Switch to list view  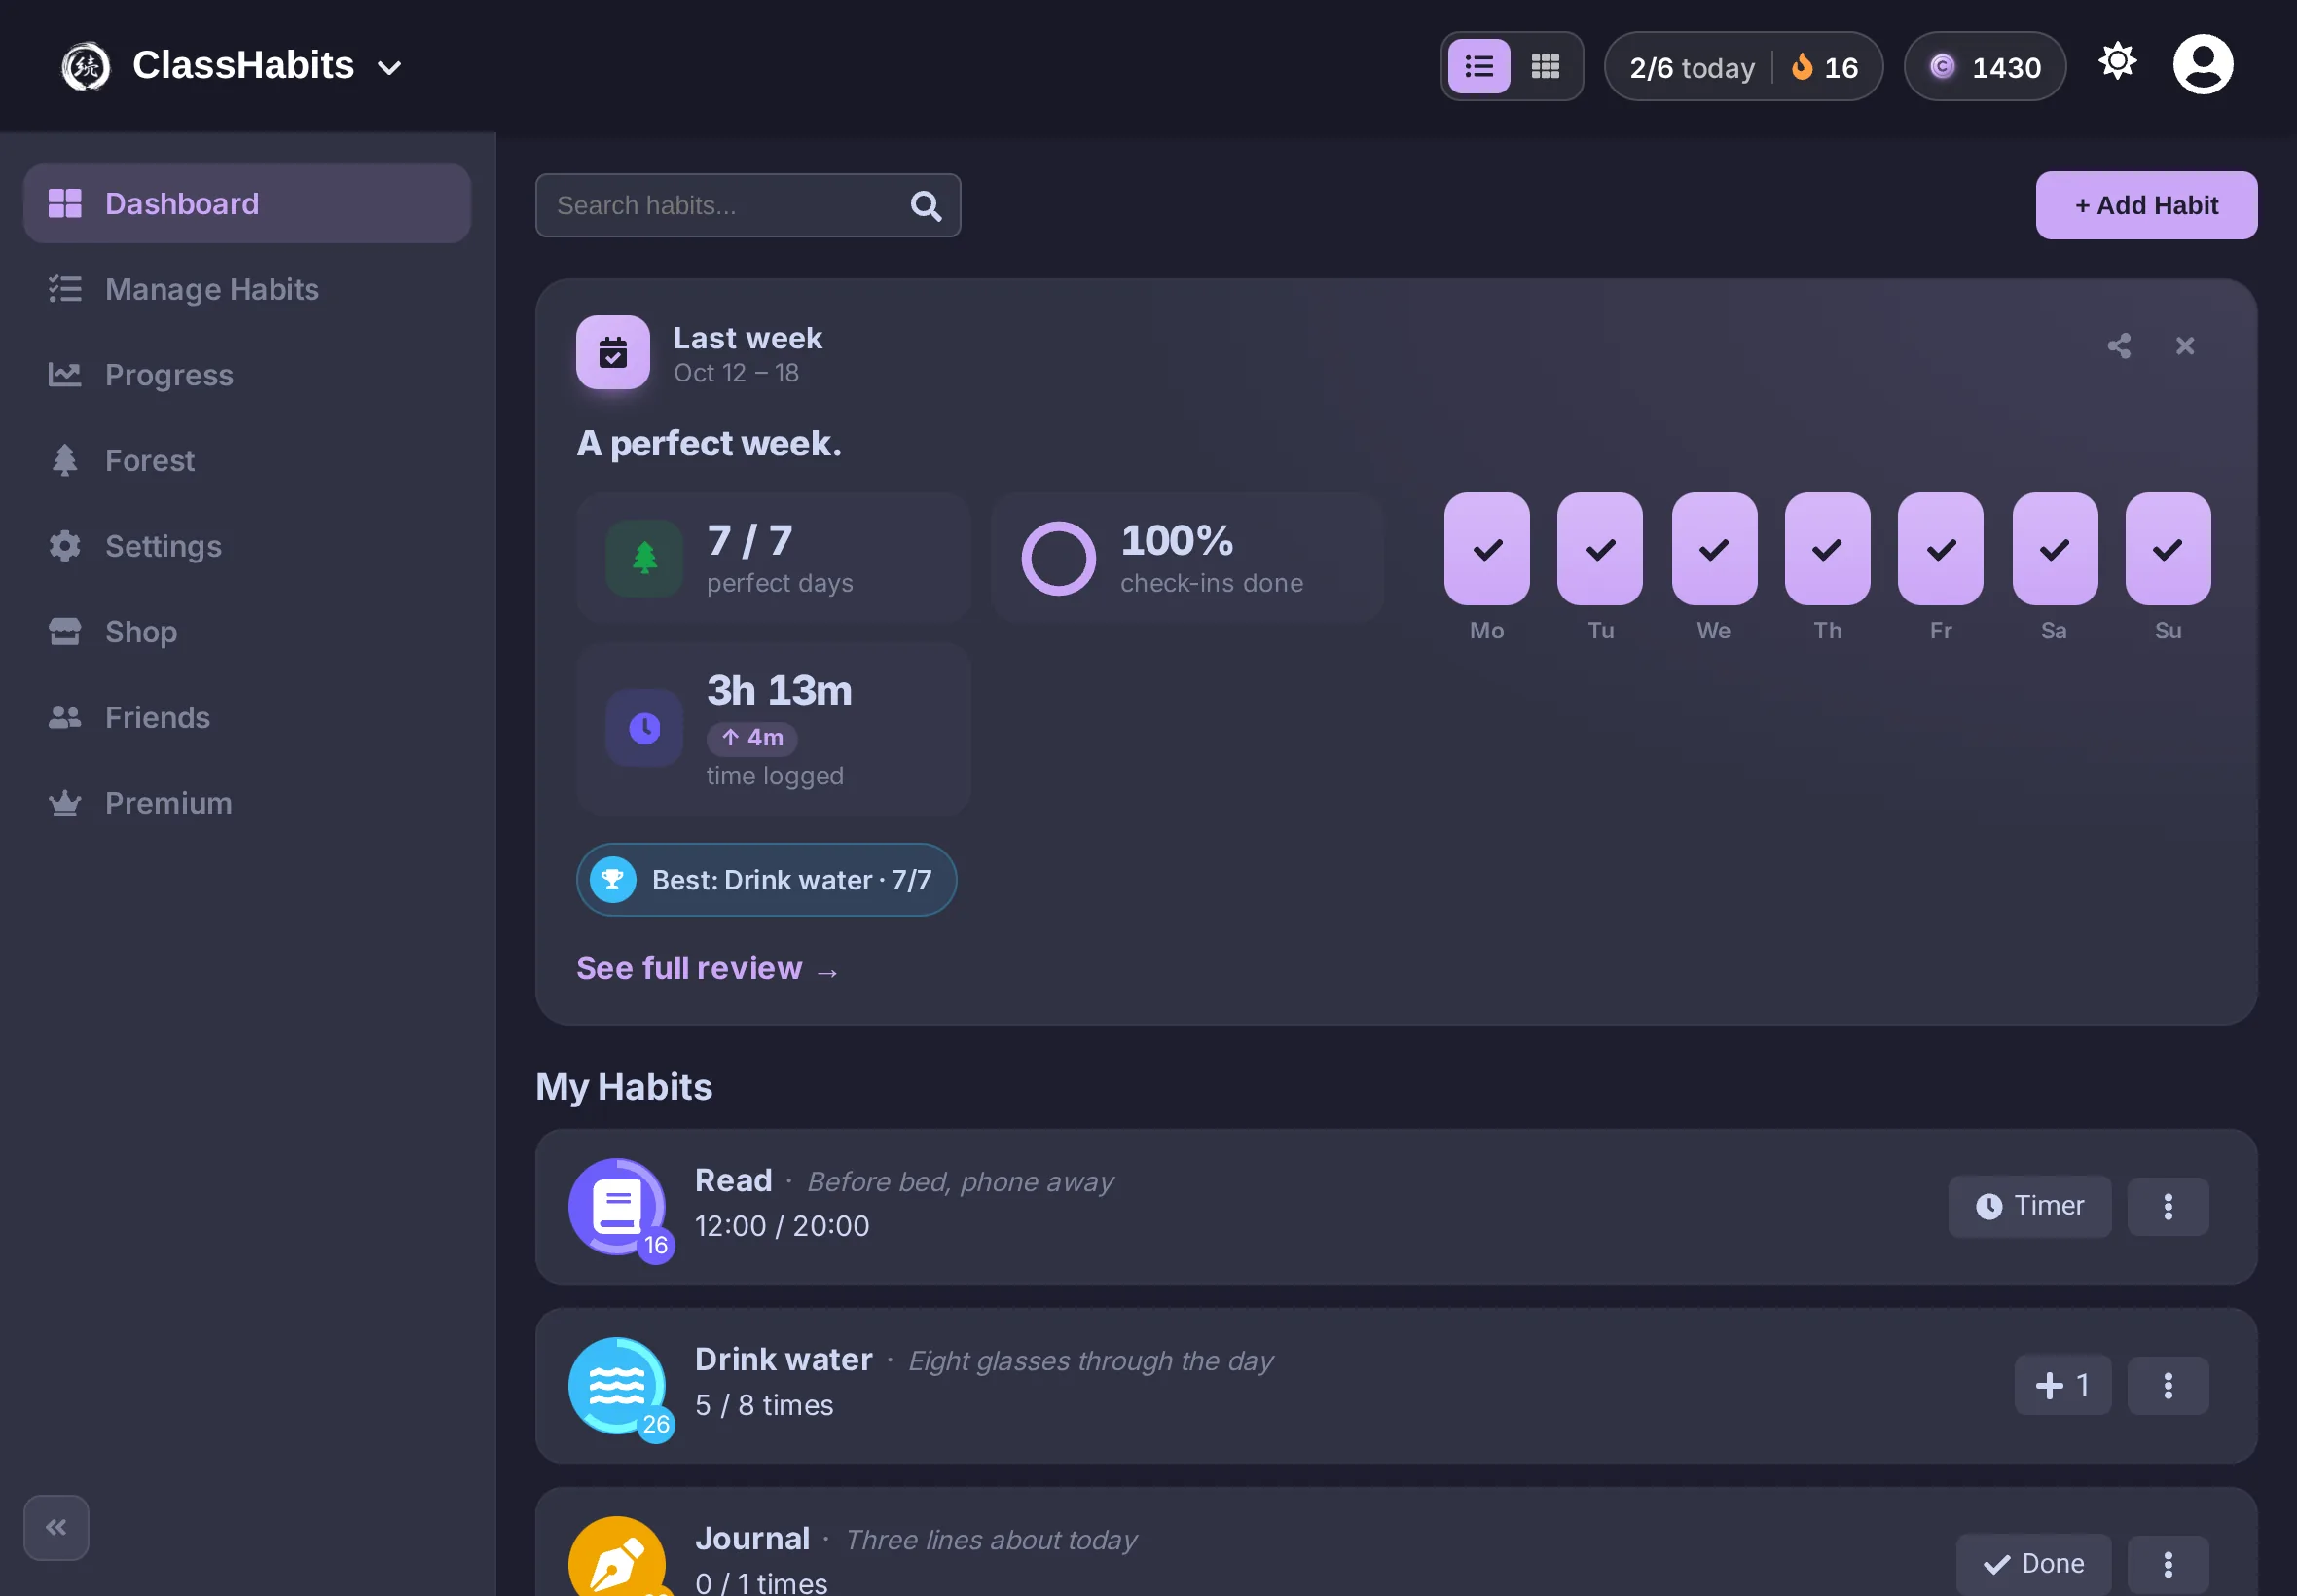pos(1479,67)
